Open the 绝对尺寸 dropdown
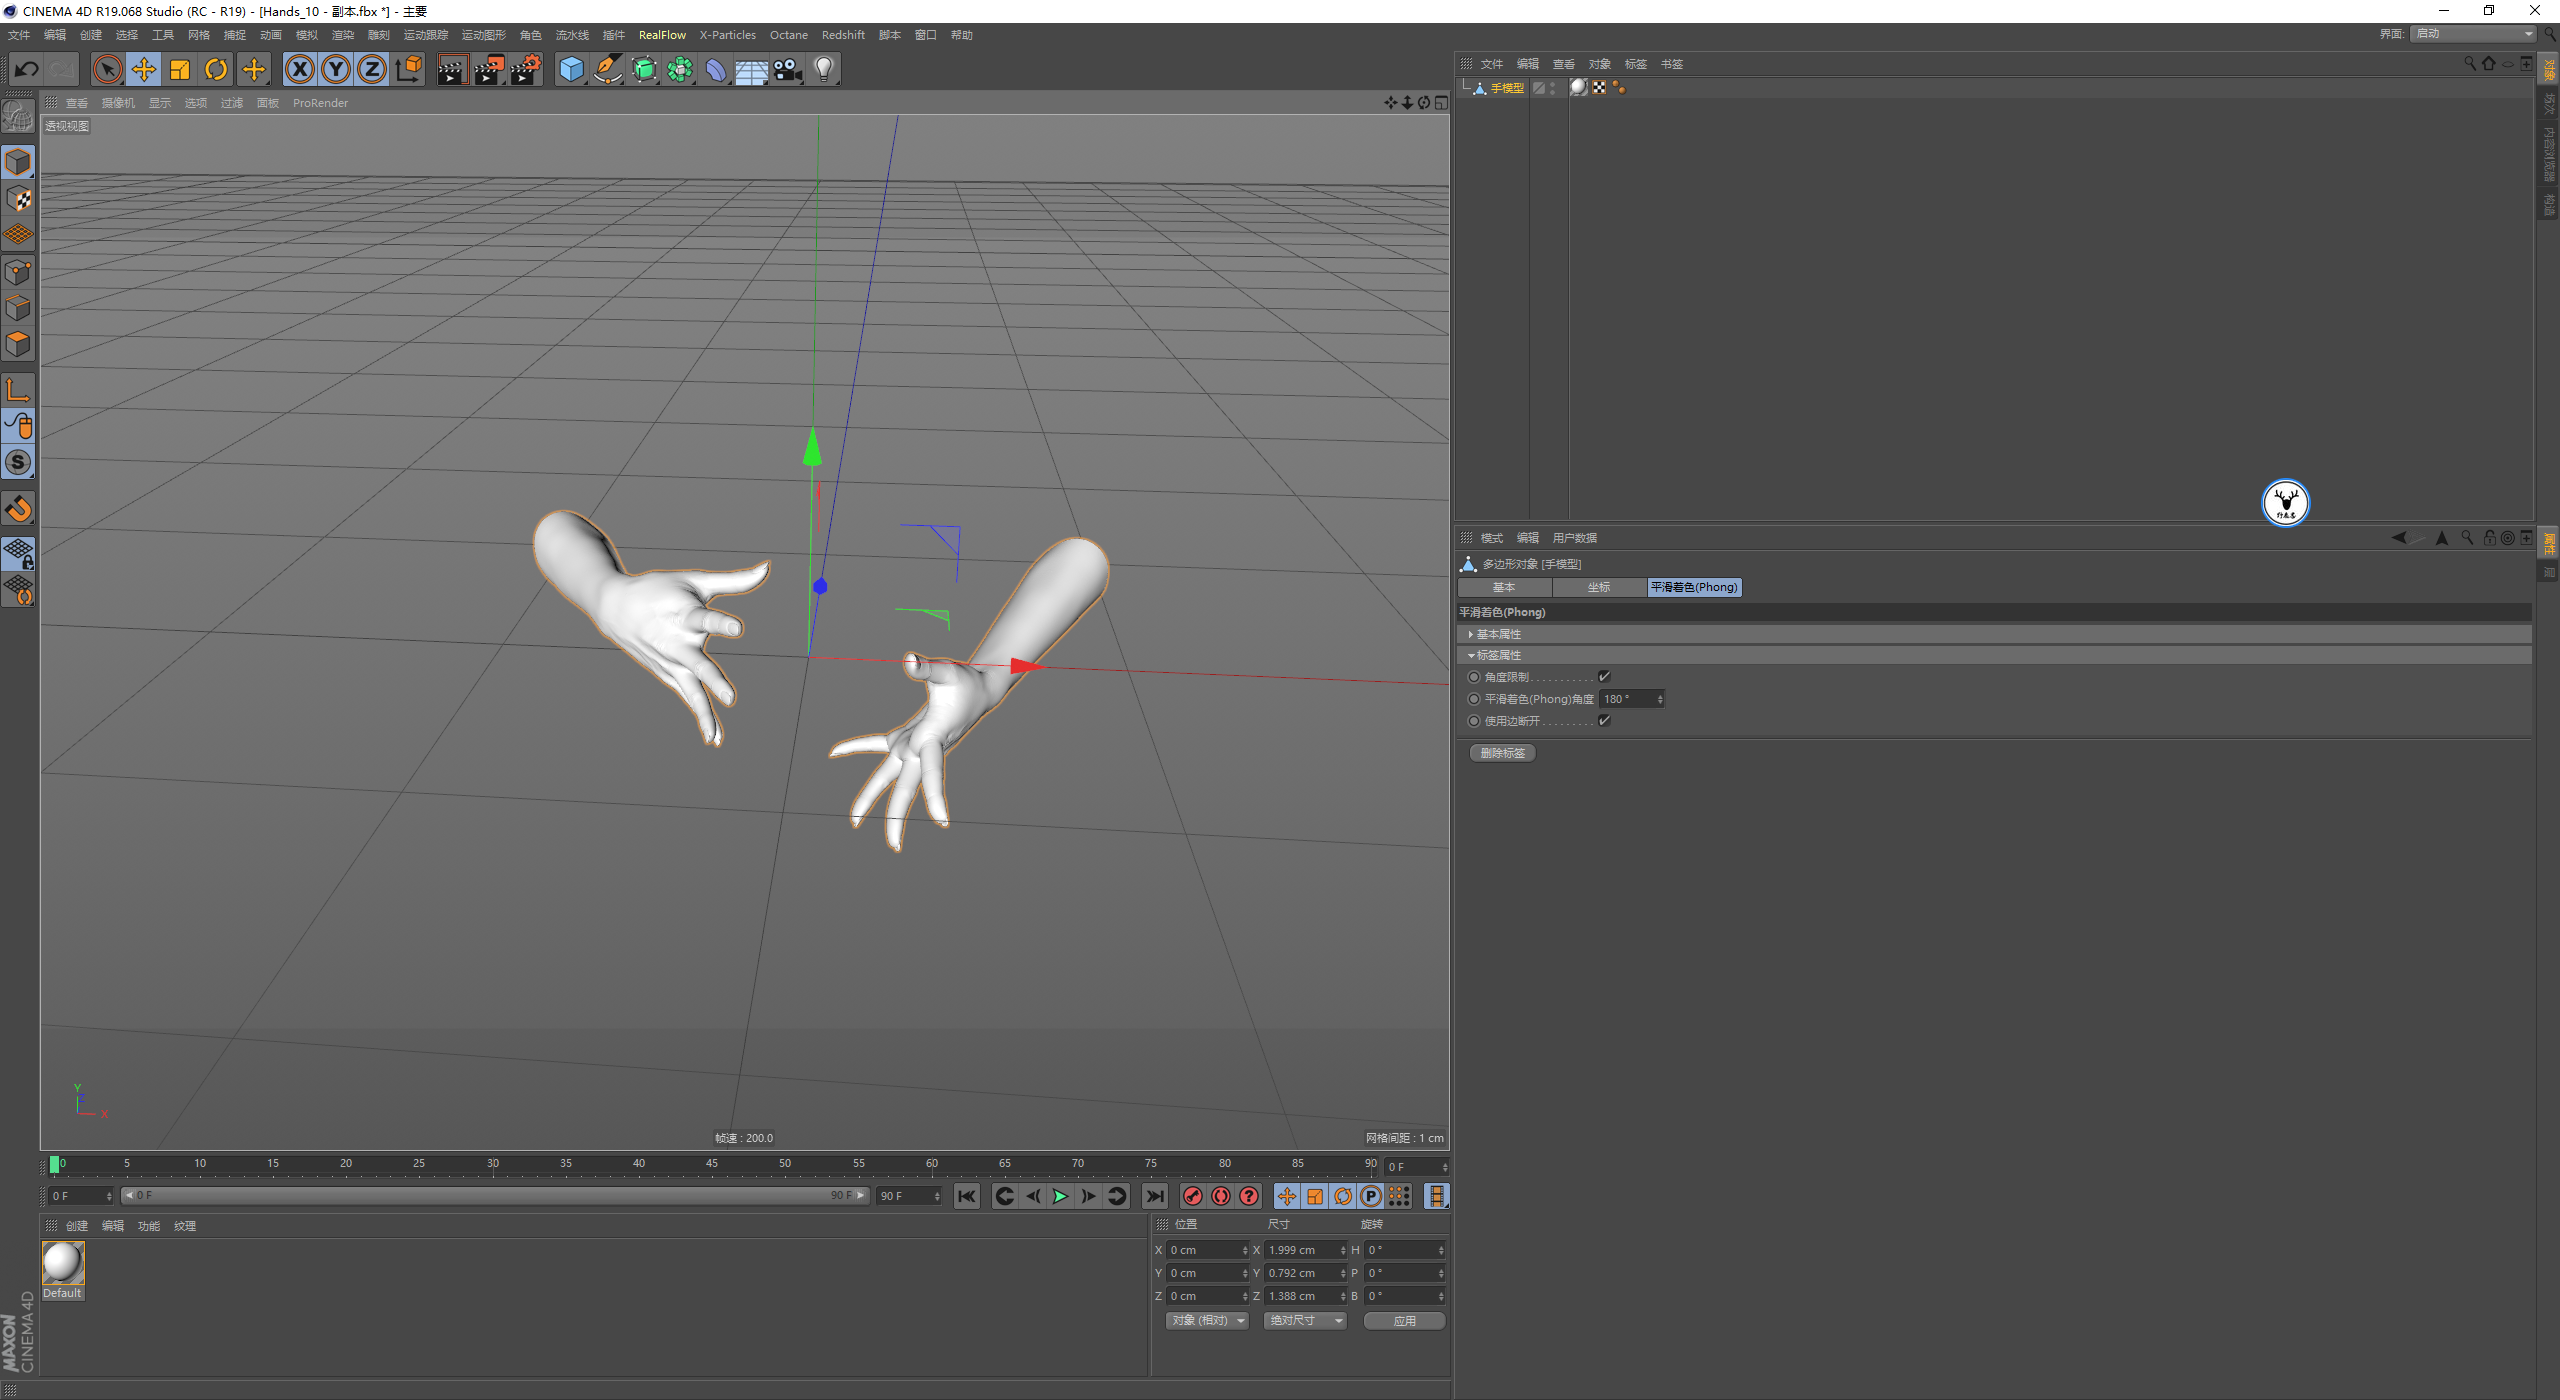The width and height of the screenshot is (2560, 1400). (1305, 1321)
